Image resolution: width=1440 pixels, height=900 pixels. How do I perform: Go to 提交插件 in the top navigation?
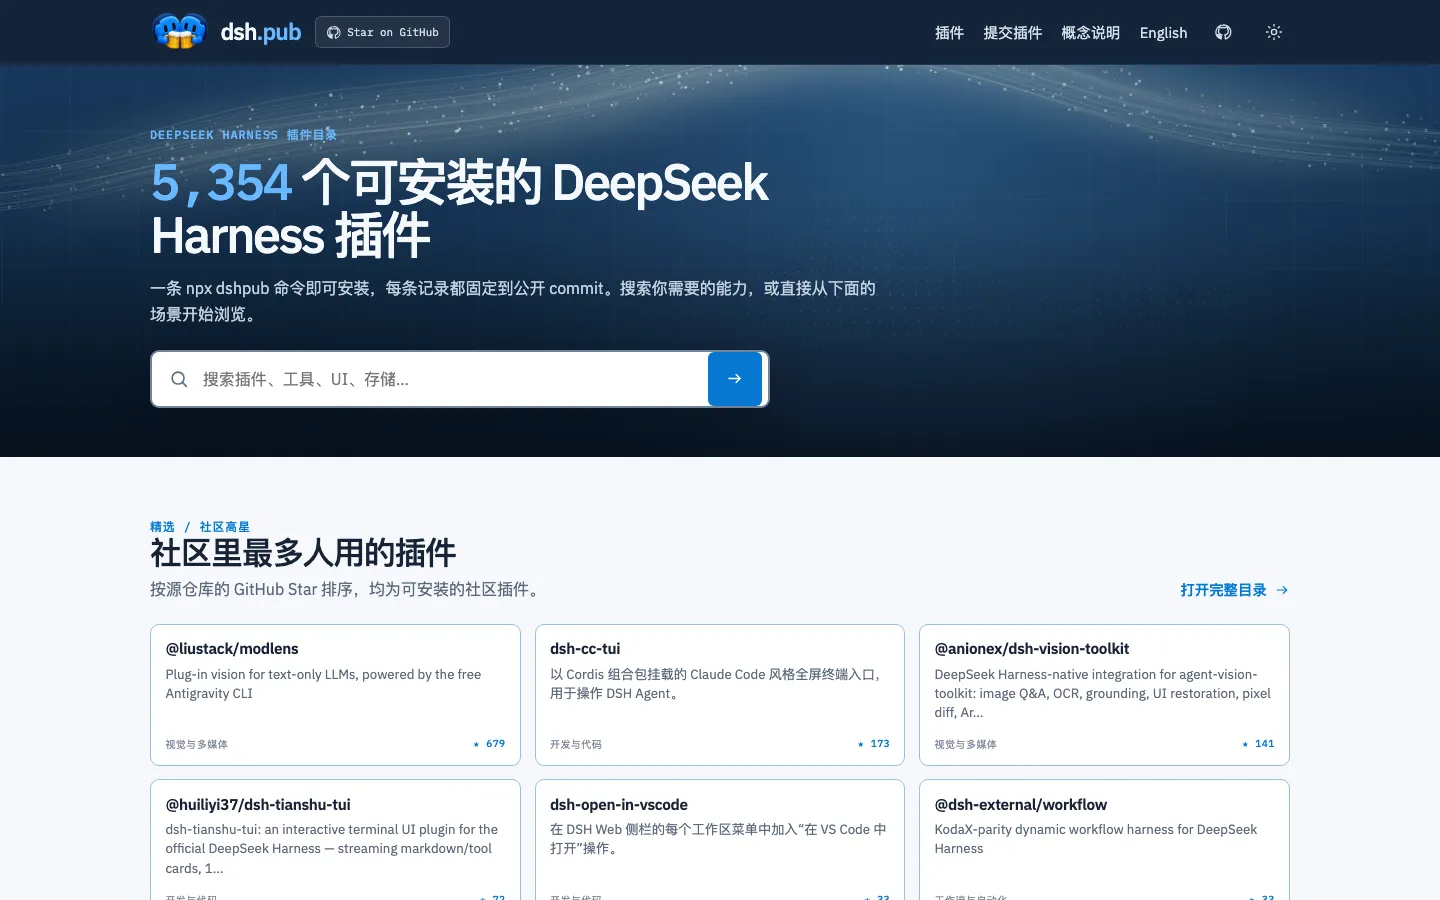1013,33
